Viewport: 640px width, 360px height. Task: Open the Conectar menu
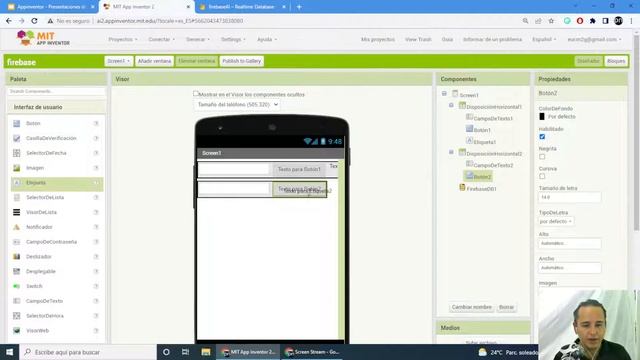[x=161, y=40]
